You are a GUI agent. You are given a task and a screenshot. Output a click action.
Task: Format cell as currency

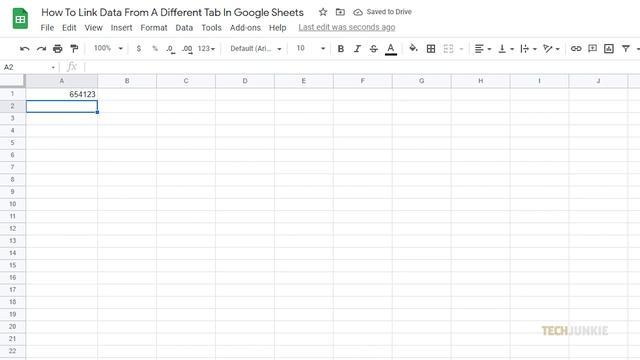coord(139,49)
